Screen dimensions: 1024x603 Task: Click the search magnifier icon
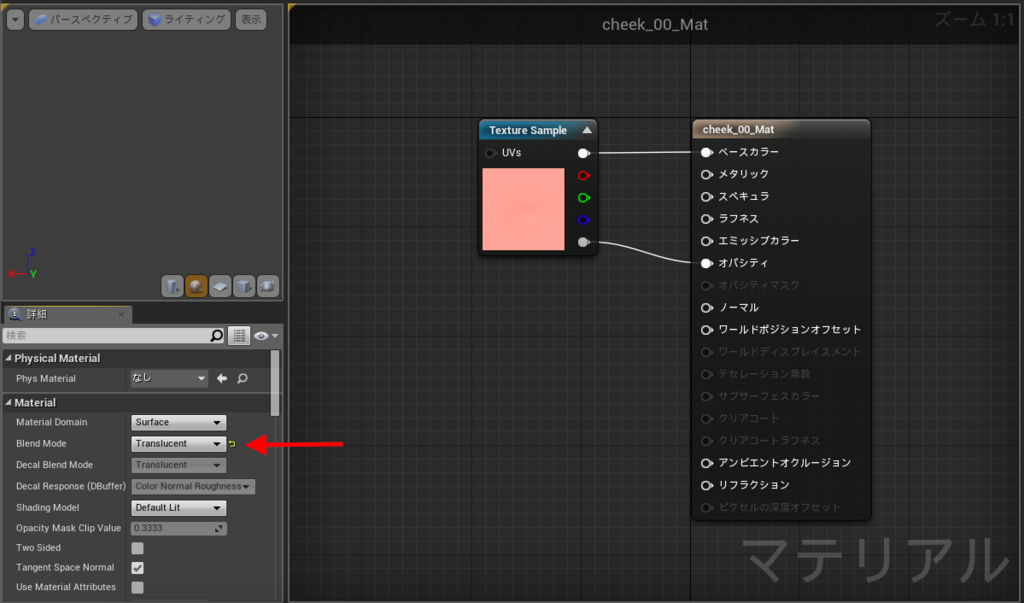tap(217, 335)
